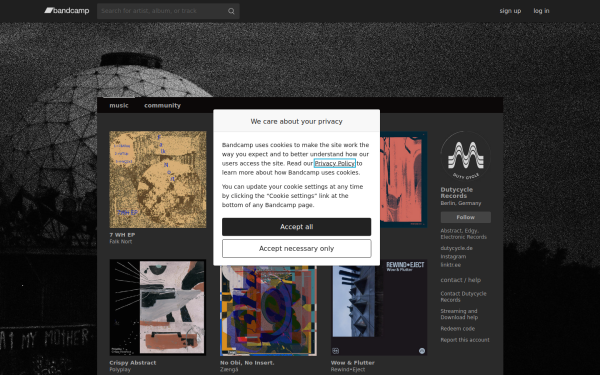Click the Abstract, Edgy, Electronic Records description
The height and width of the screenshot is (375, 600).
(463, 234)
